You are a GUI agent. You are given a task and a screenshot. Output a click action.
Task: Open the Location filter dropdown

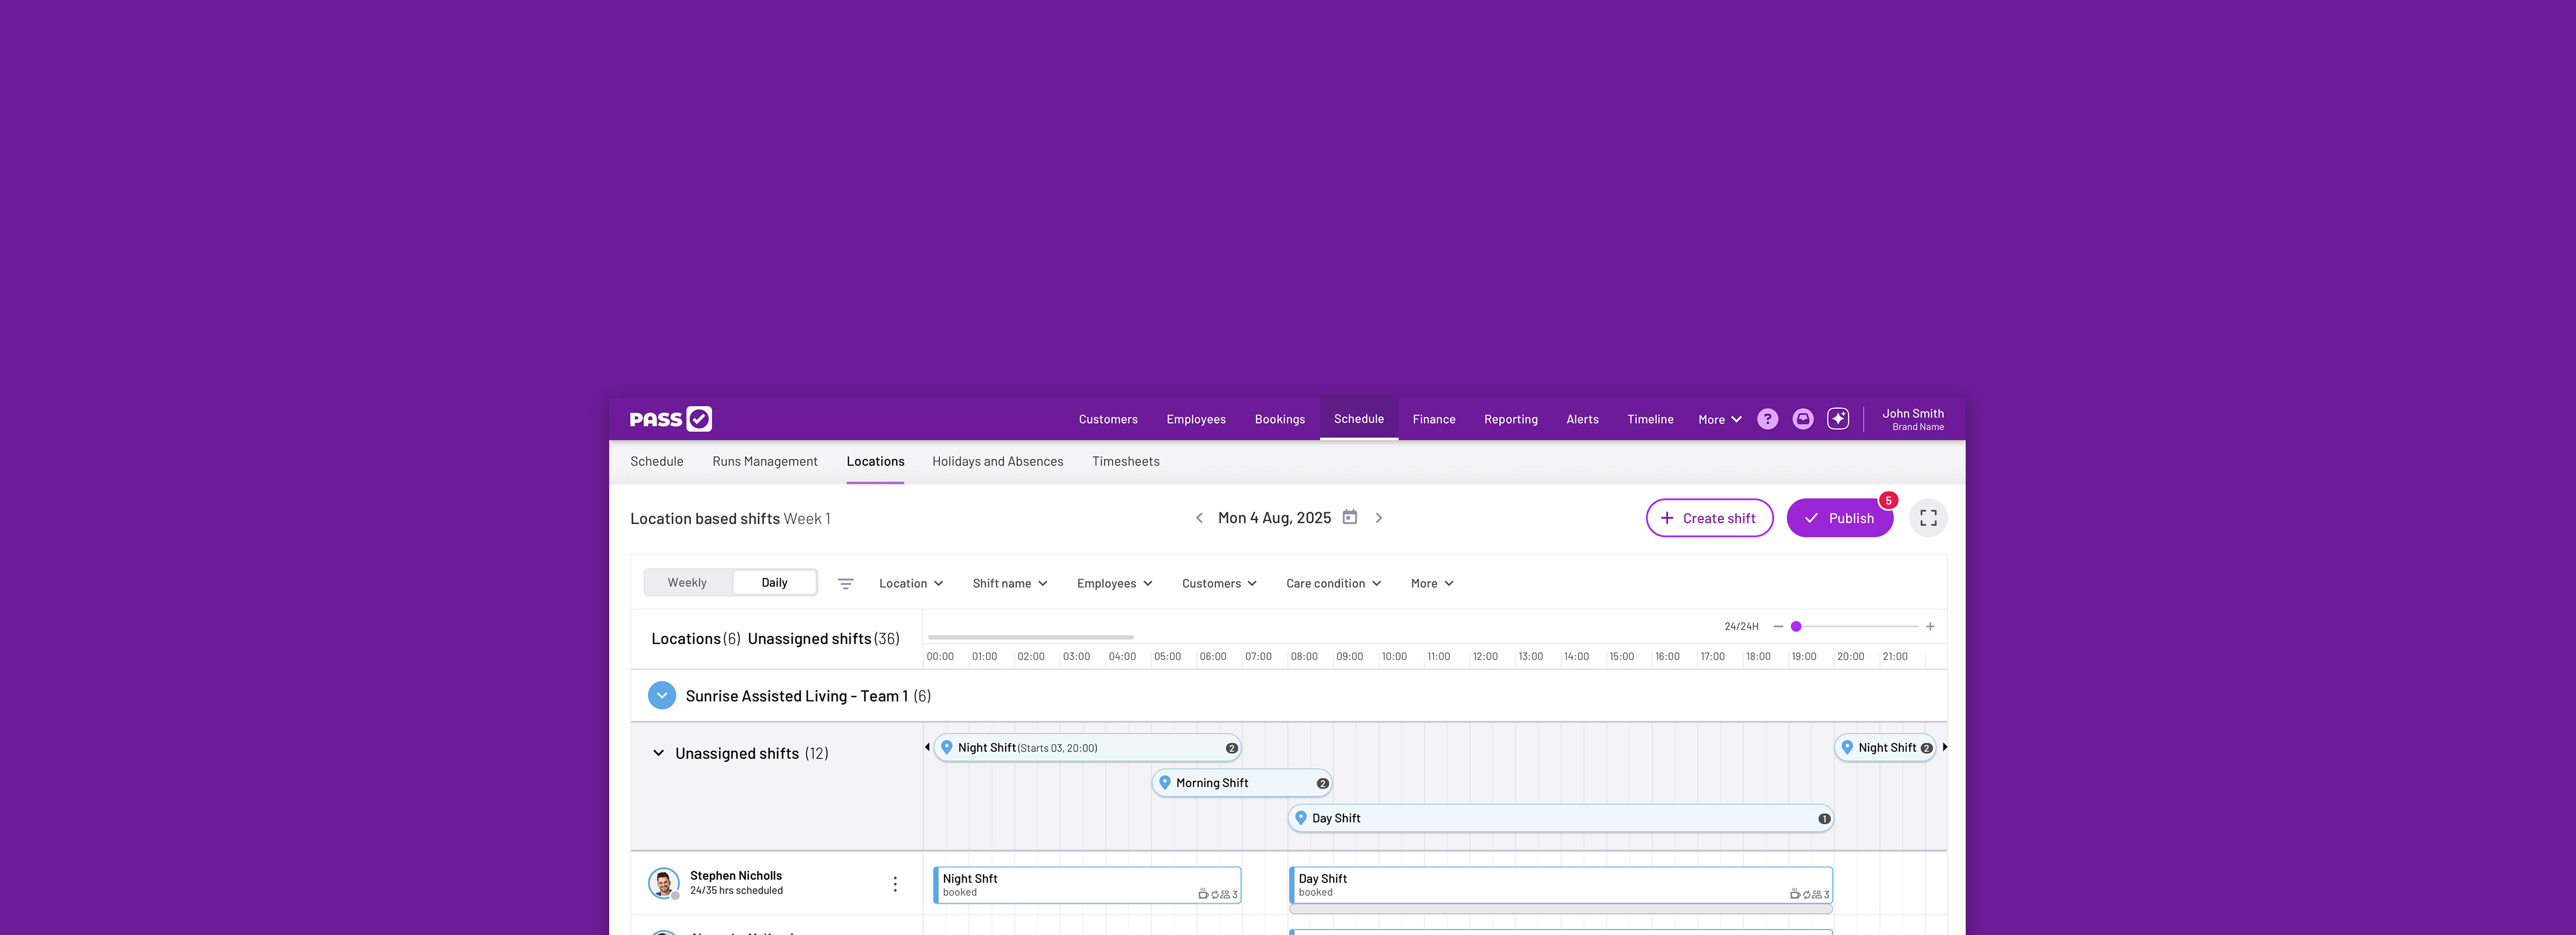click(910, 584)
